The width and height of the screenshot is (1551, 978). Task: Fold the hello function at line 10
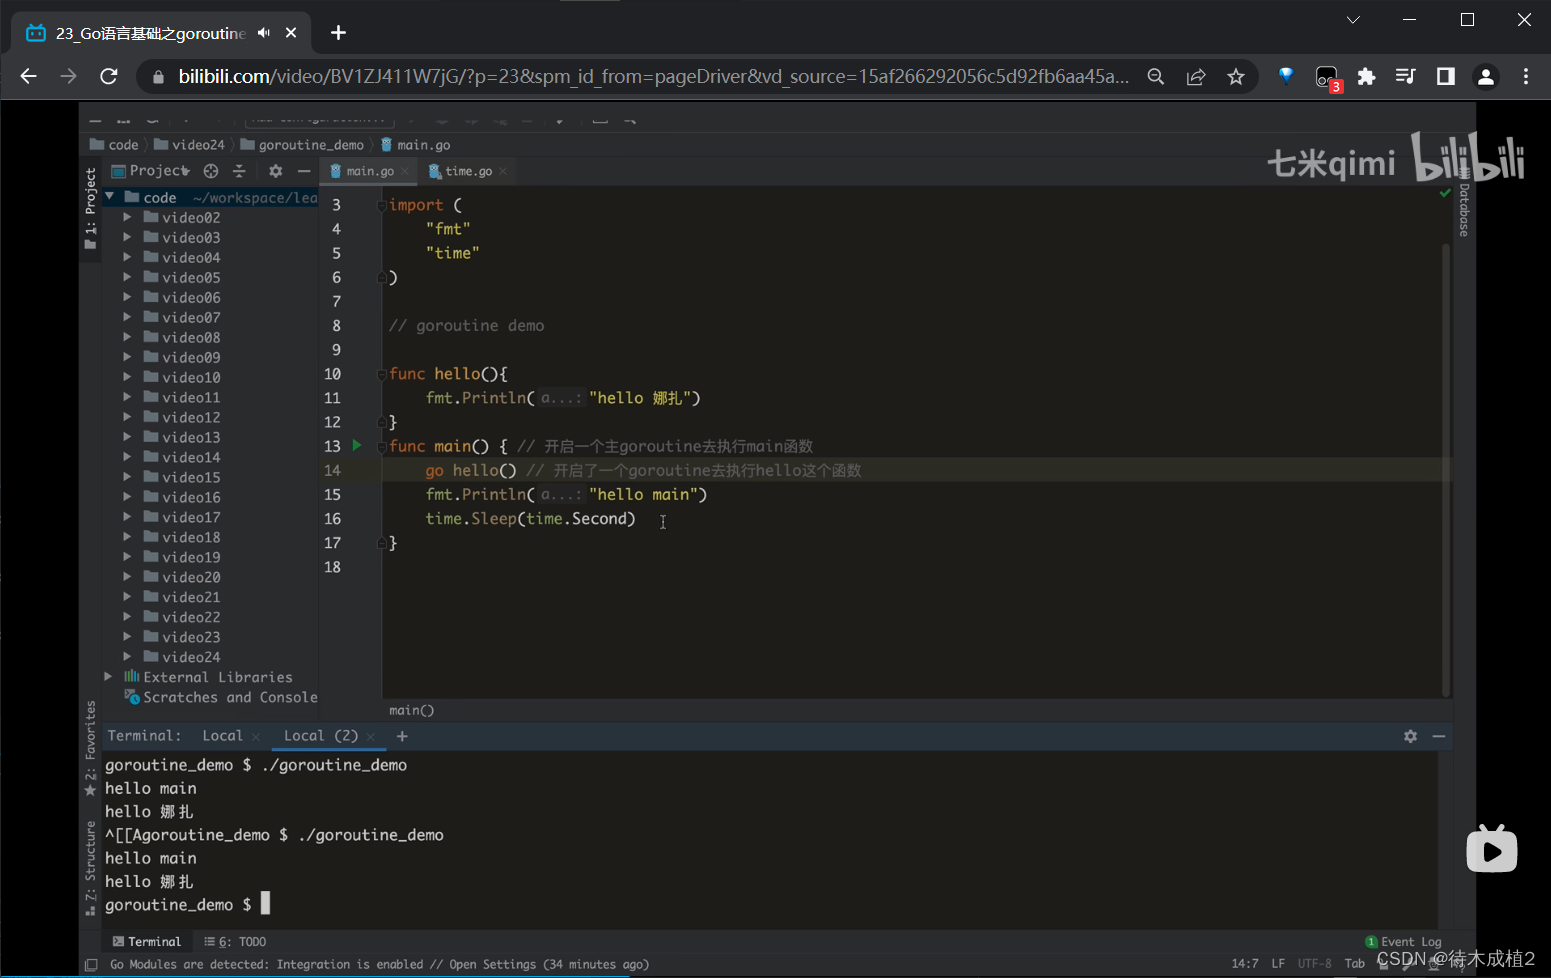pos(381,374)
